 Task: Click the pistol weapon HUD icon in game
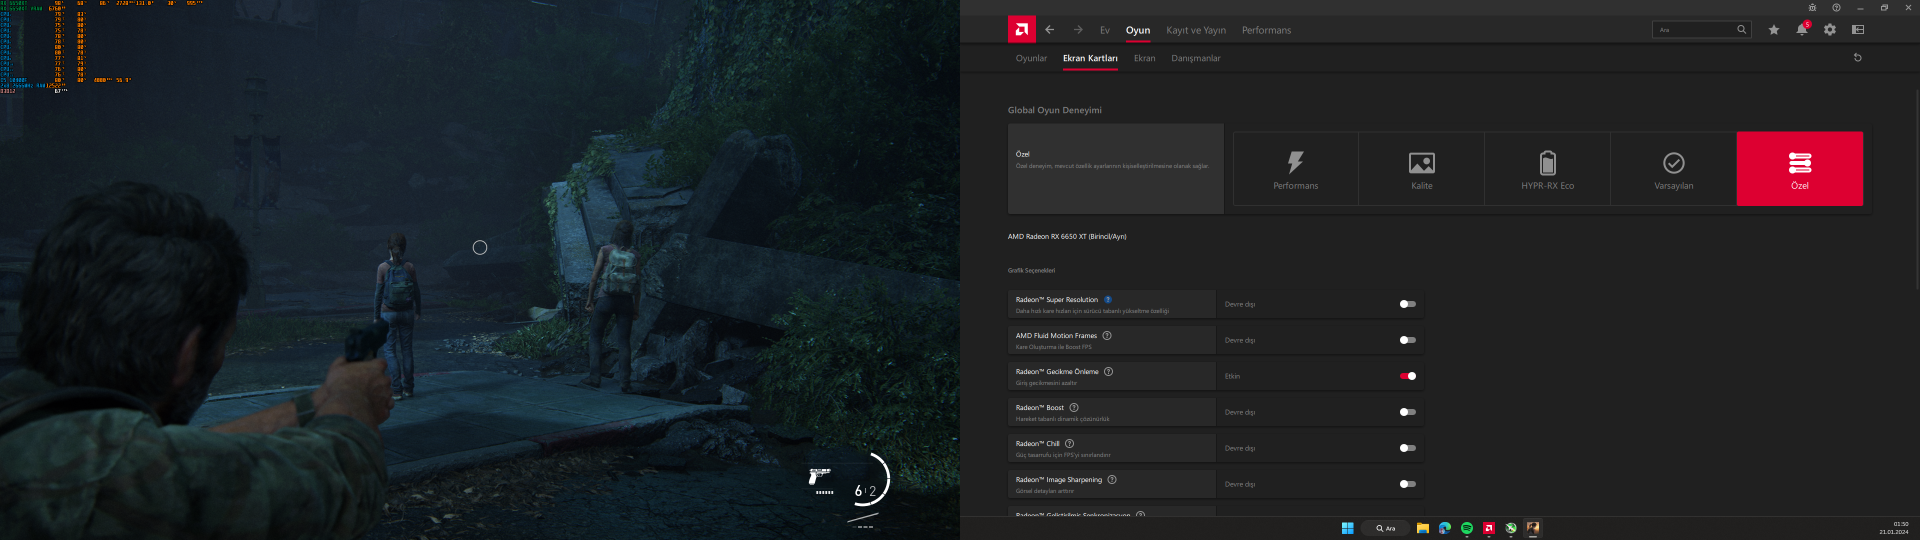pyautogui.click(x=820, y=475)
